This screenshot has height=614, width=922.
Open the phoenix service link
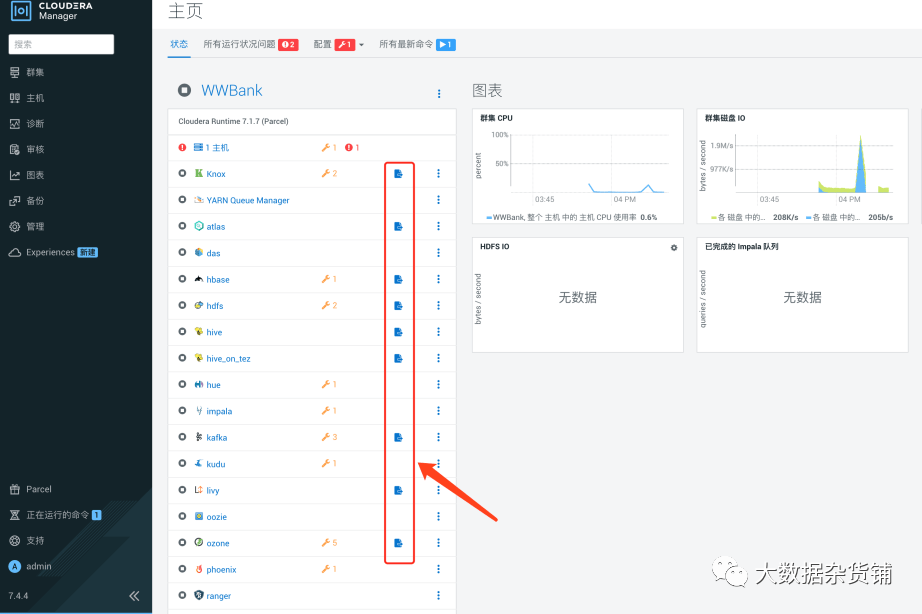(x=221, y=569)
